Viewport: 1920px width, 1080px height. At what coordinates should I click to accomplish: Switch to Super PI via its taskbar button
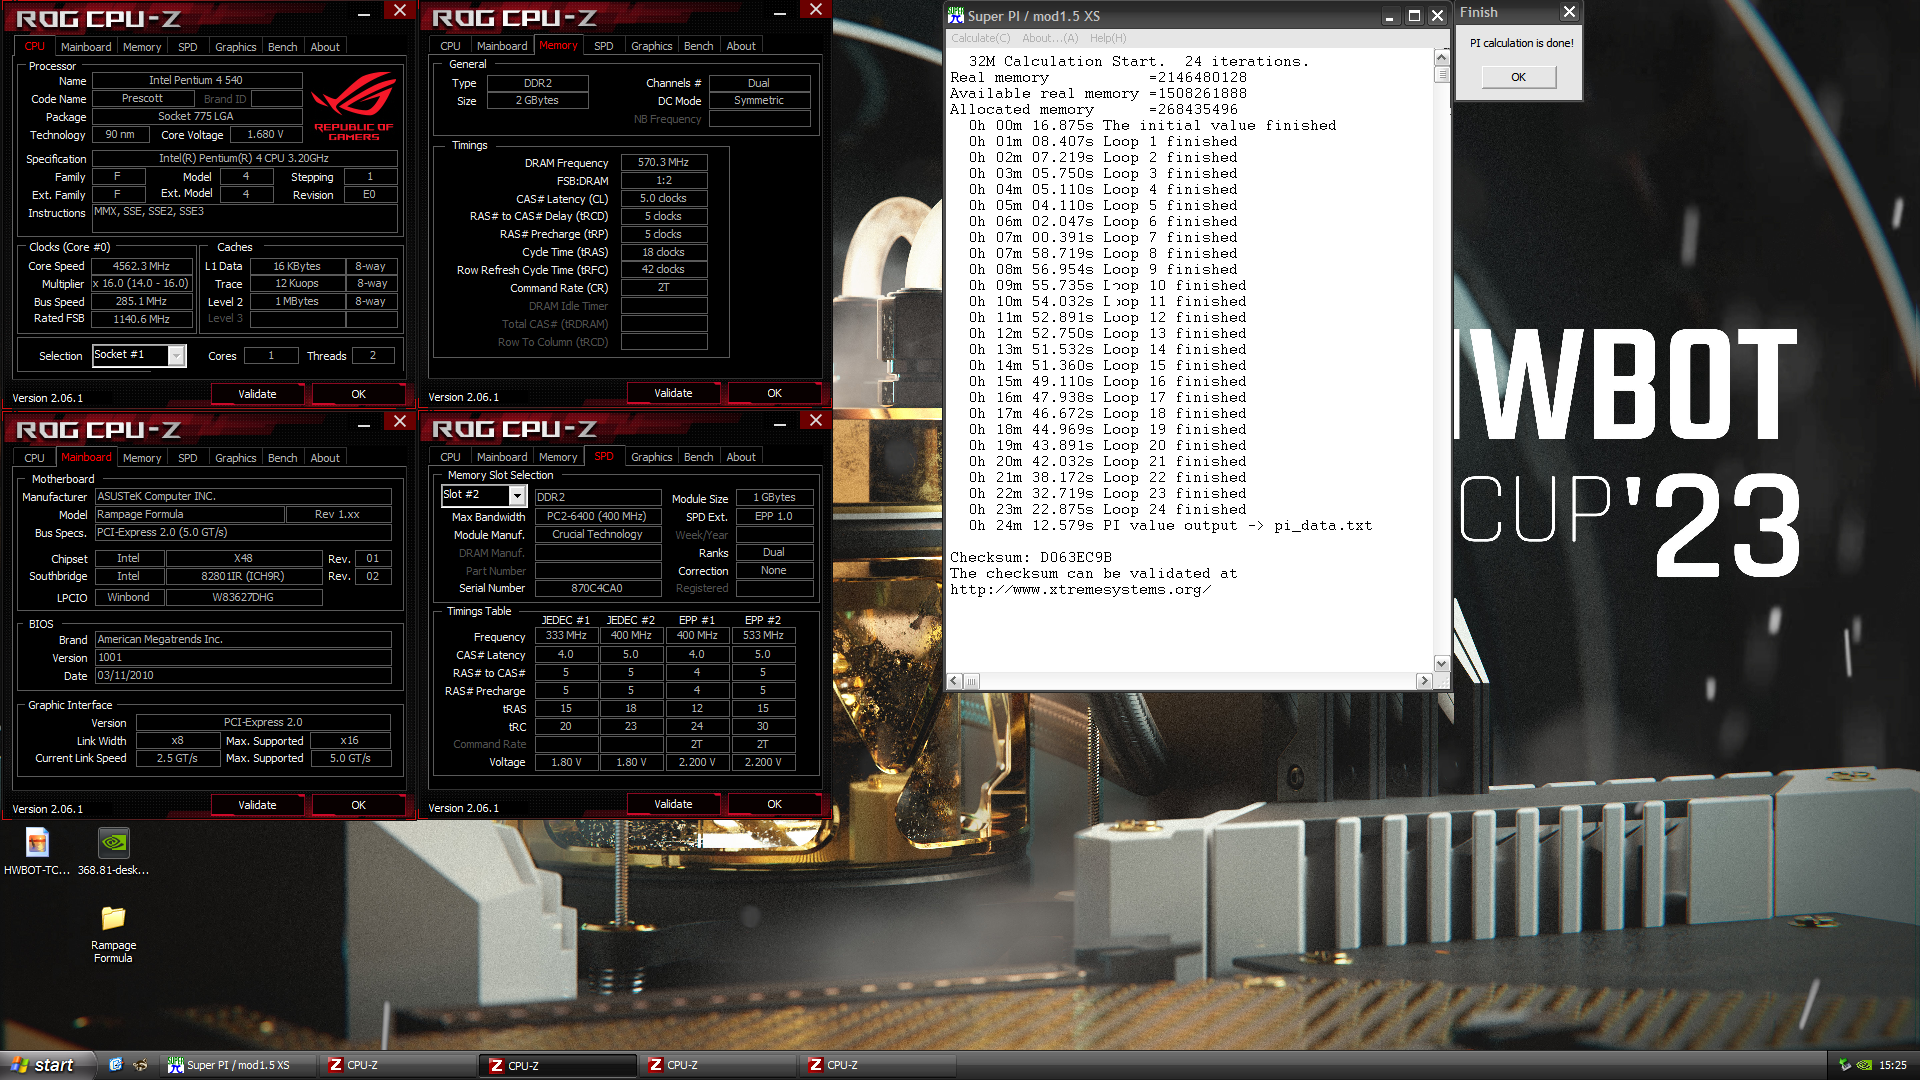click(x=238, y=1065)
